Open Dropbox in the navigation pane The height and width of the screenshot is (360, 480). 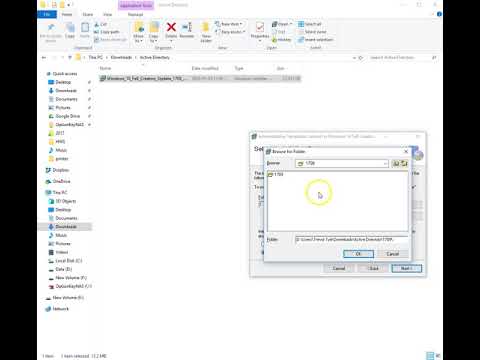[x=60, y=170]
